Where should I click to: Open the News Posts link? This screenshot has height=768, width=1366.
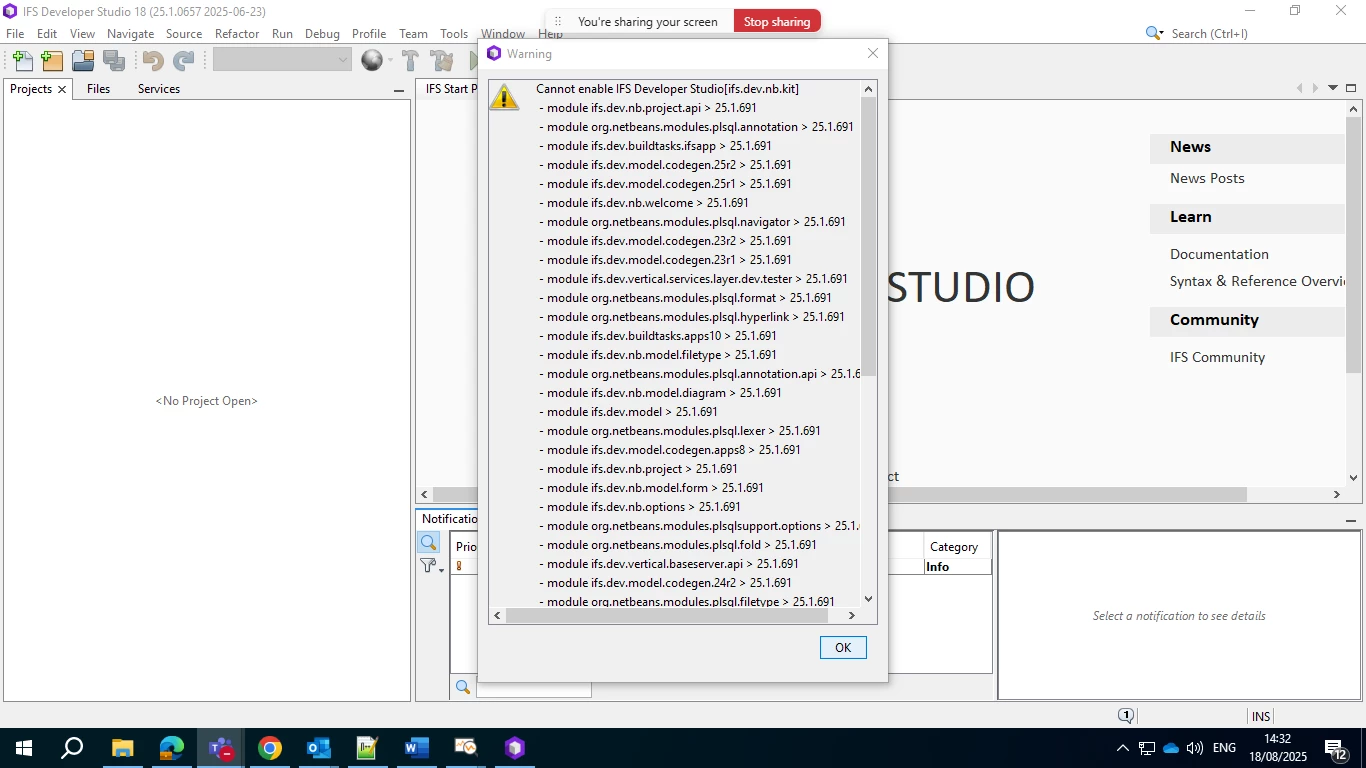(1207, 178)
